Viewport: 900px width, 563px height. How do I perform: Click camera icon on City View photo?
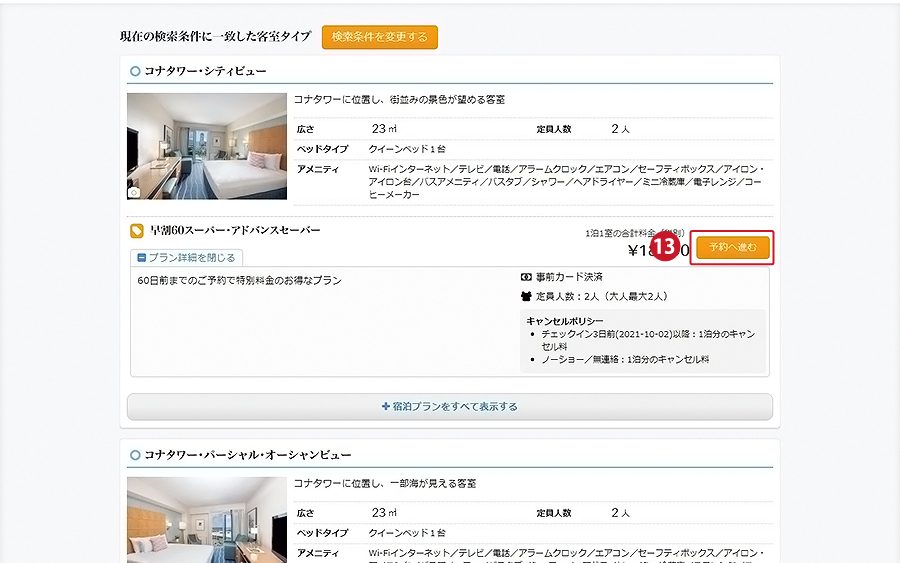point(135,191)
